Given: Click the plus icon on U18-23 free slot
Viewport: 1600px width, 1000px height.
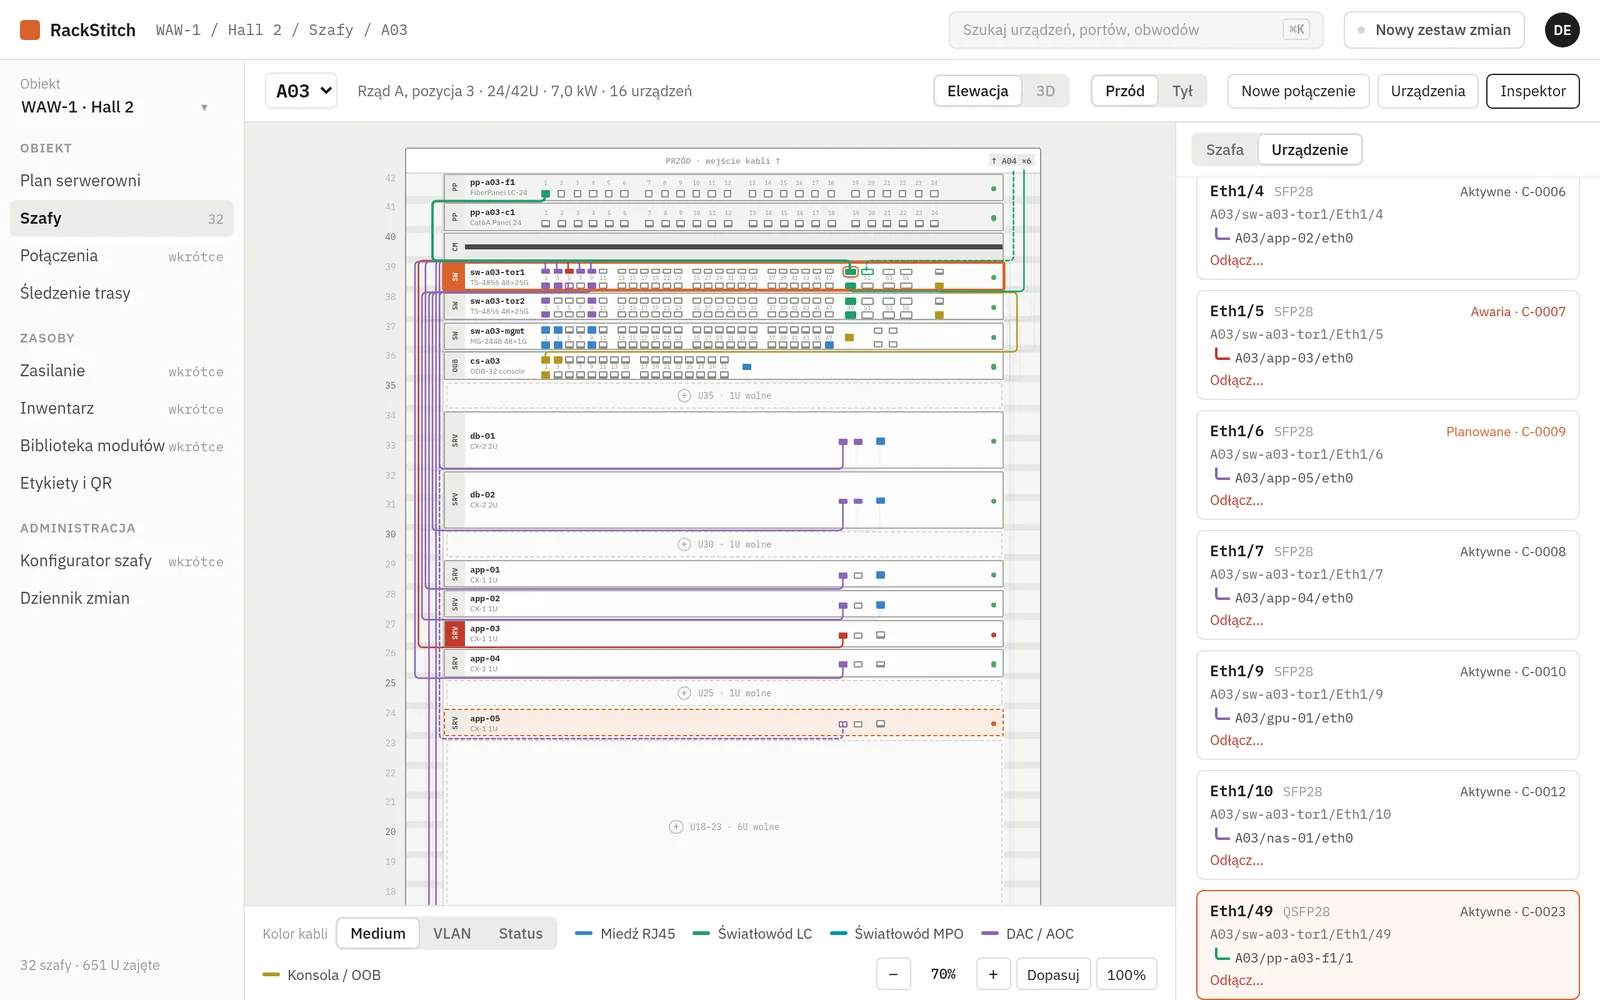Looking at the screenshot, I should 676,827.
